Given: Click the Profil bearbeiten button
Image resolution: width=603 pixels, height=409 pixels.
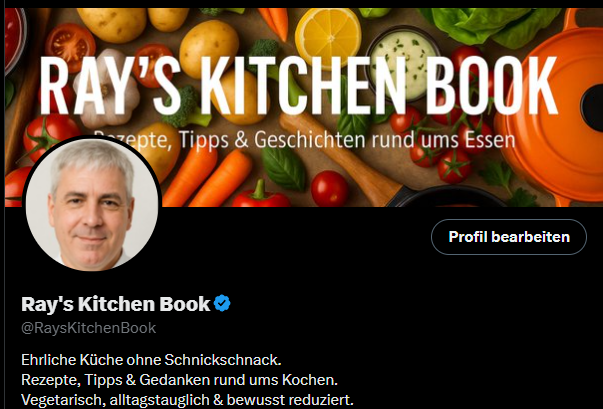Looking at the screenshot, I should [509, 237].
